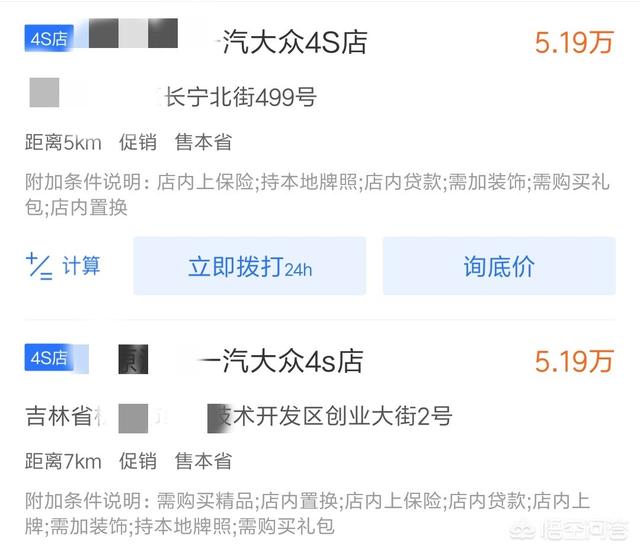Select the first 5.19万 price
640x552 pixels.
click(574, 42)
